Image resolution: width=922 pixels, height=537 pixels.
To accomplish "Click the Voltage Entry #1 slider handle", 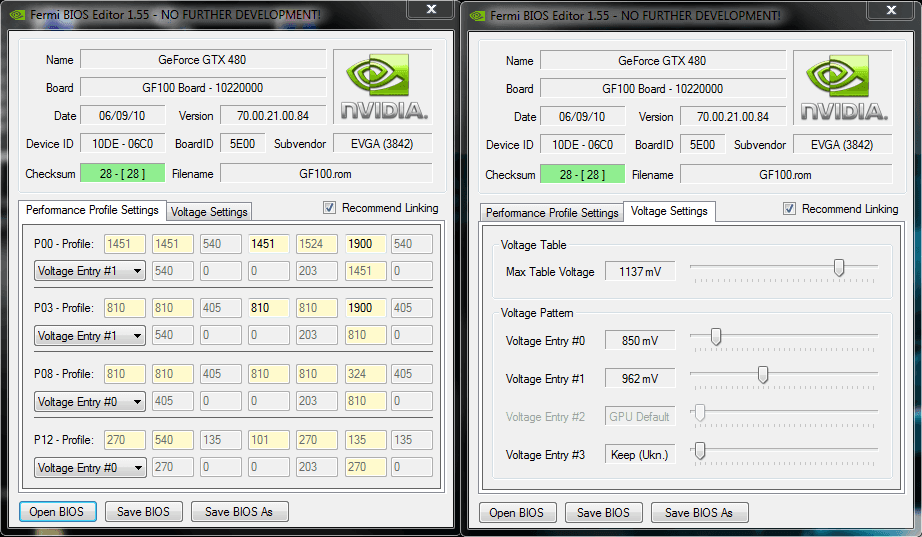I will click(x=763, y=375).
